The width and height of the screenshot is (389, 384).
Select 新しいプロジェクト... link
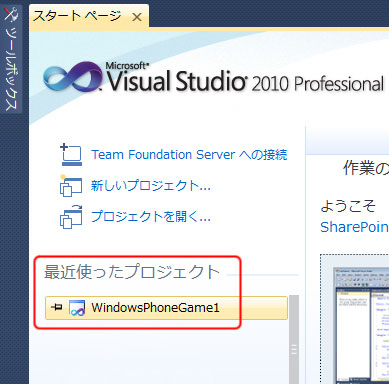coord(151,186)
